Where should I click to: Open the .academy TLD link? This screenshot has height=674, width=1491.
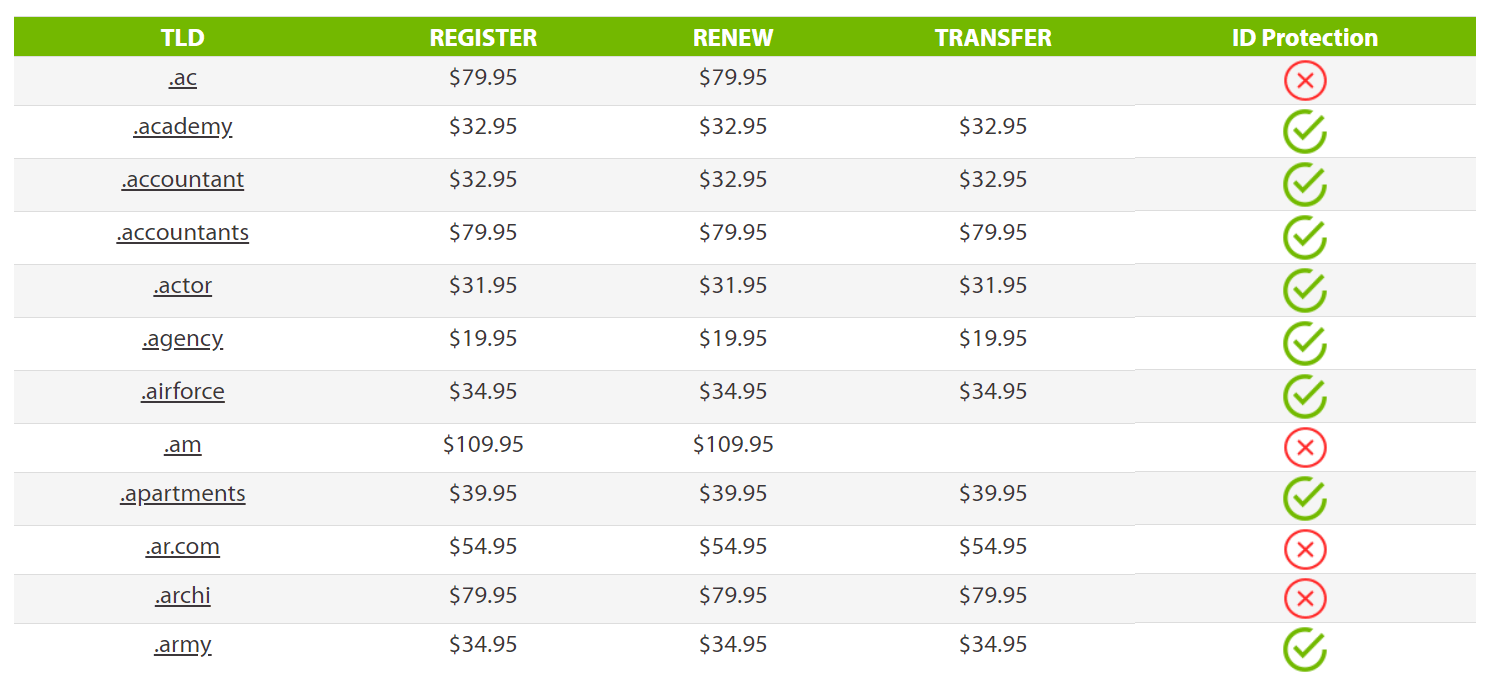point(183,127)
